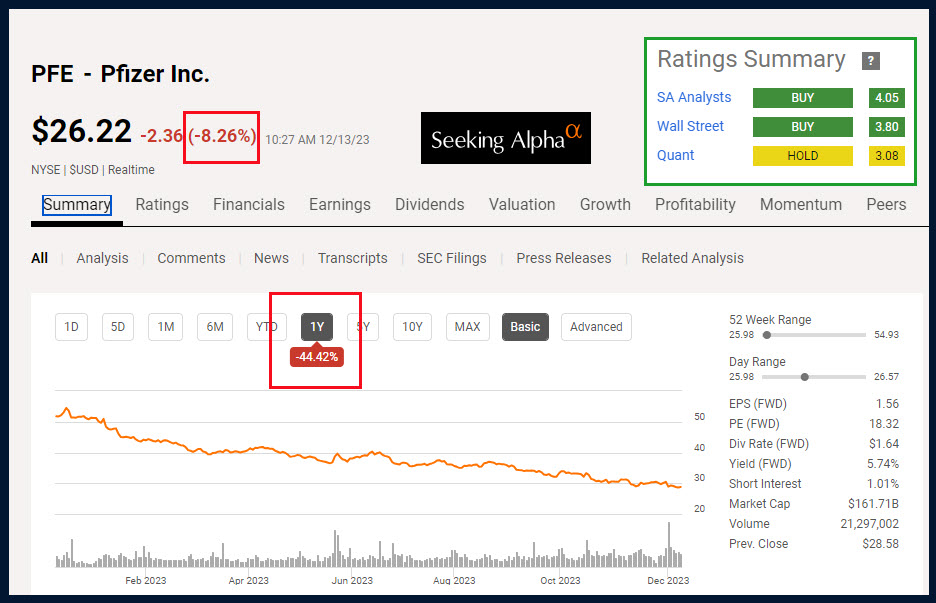Show the MAX price history
The image size is (936, 603).
coord(467,327)
